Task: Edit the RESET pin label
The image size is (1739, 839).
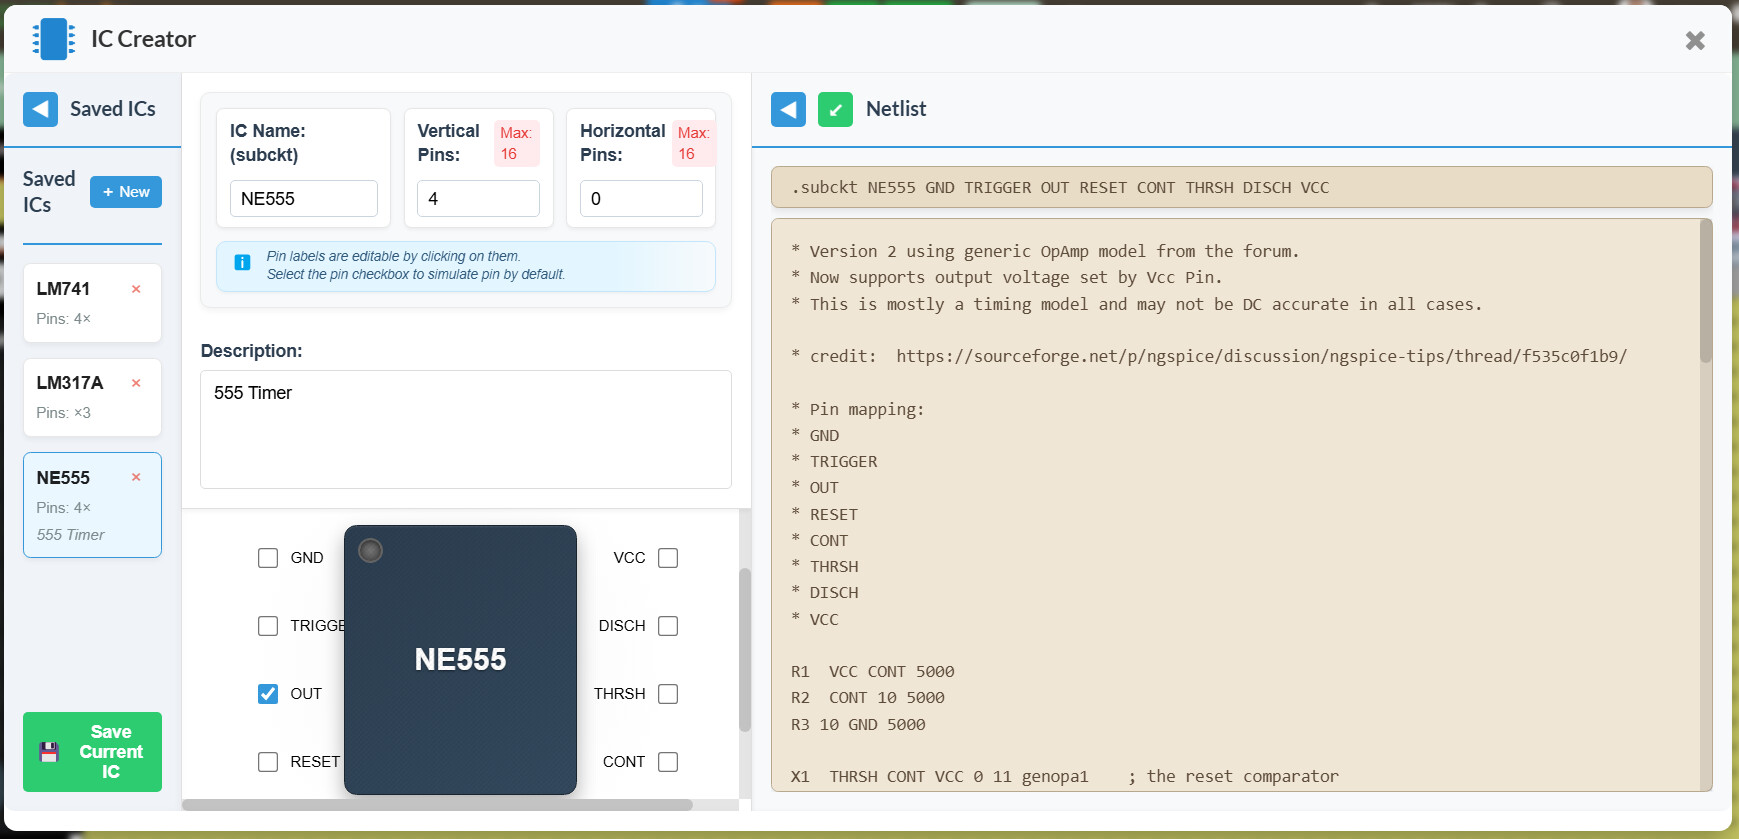Action: coord(315,762)
